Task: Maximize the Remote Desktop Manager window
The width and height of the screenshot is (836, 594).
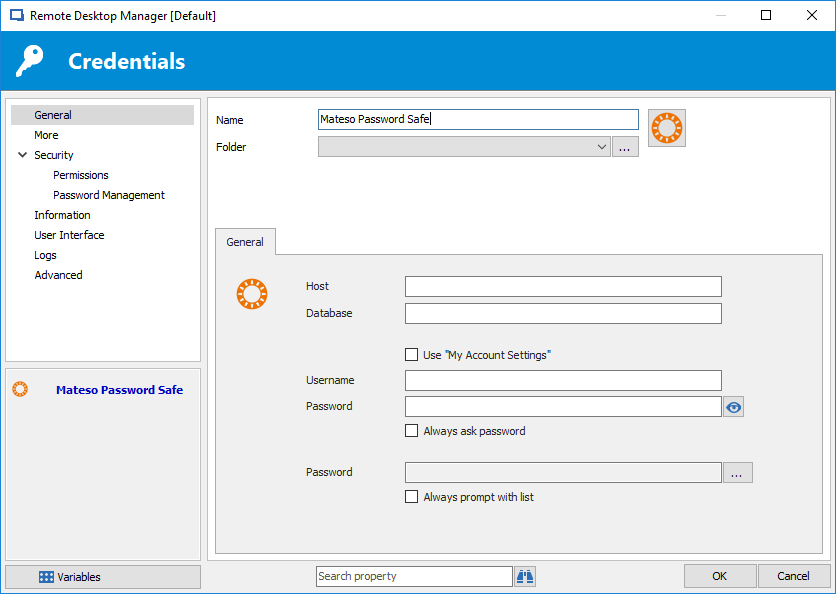Action: tap(766, 15)
